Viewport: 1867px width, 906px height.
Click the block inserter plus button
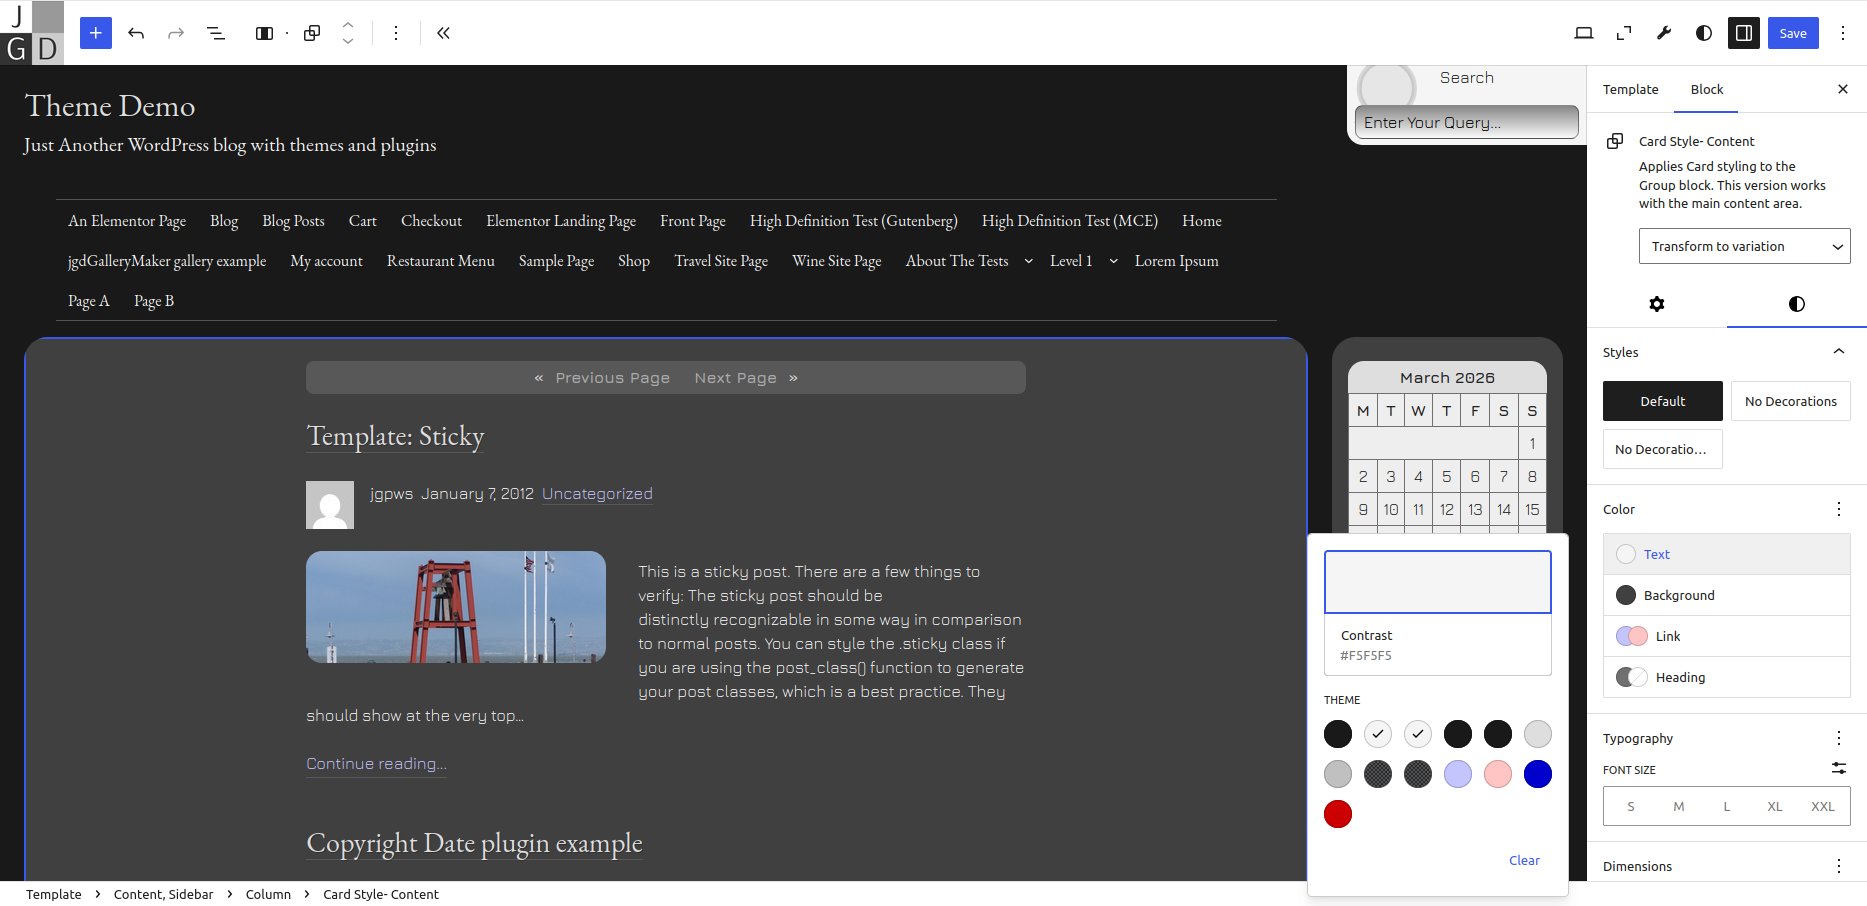96,33
